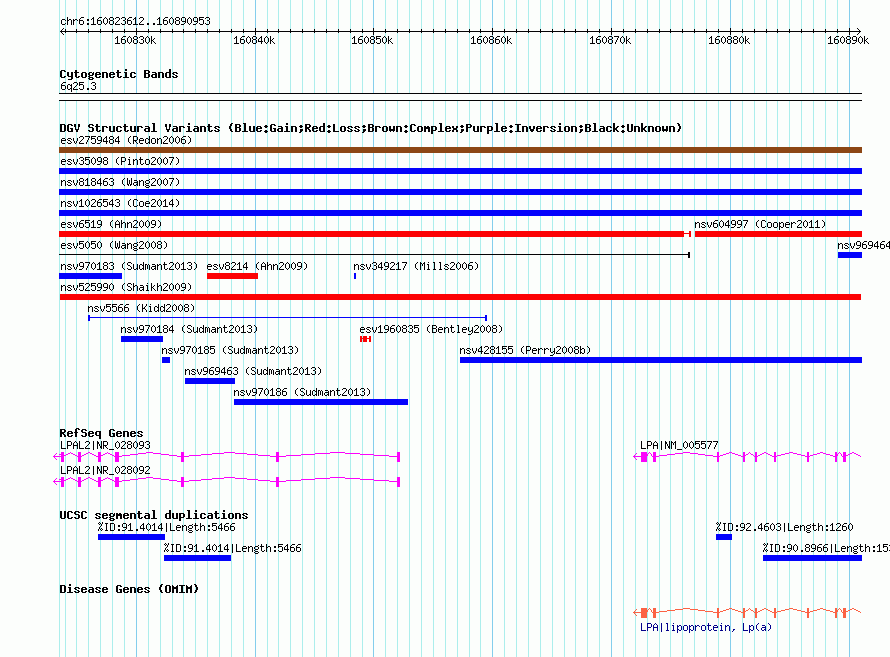Open the nsv1026543 (Coe2014) variant bar
890x657 pixels.
tap(460, 213)
